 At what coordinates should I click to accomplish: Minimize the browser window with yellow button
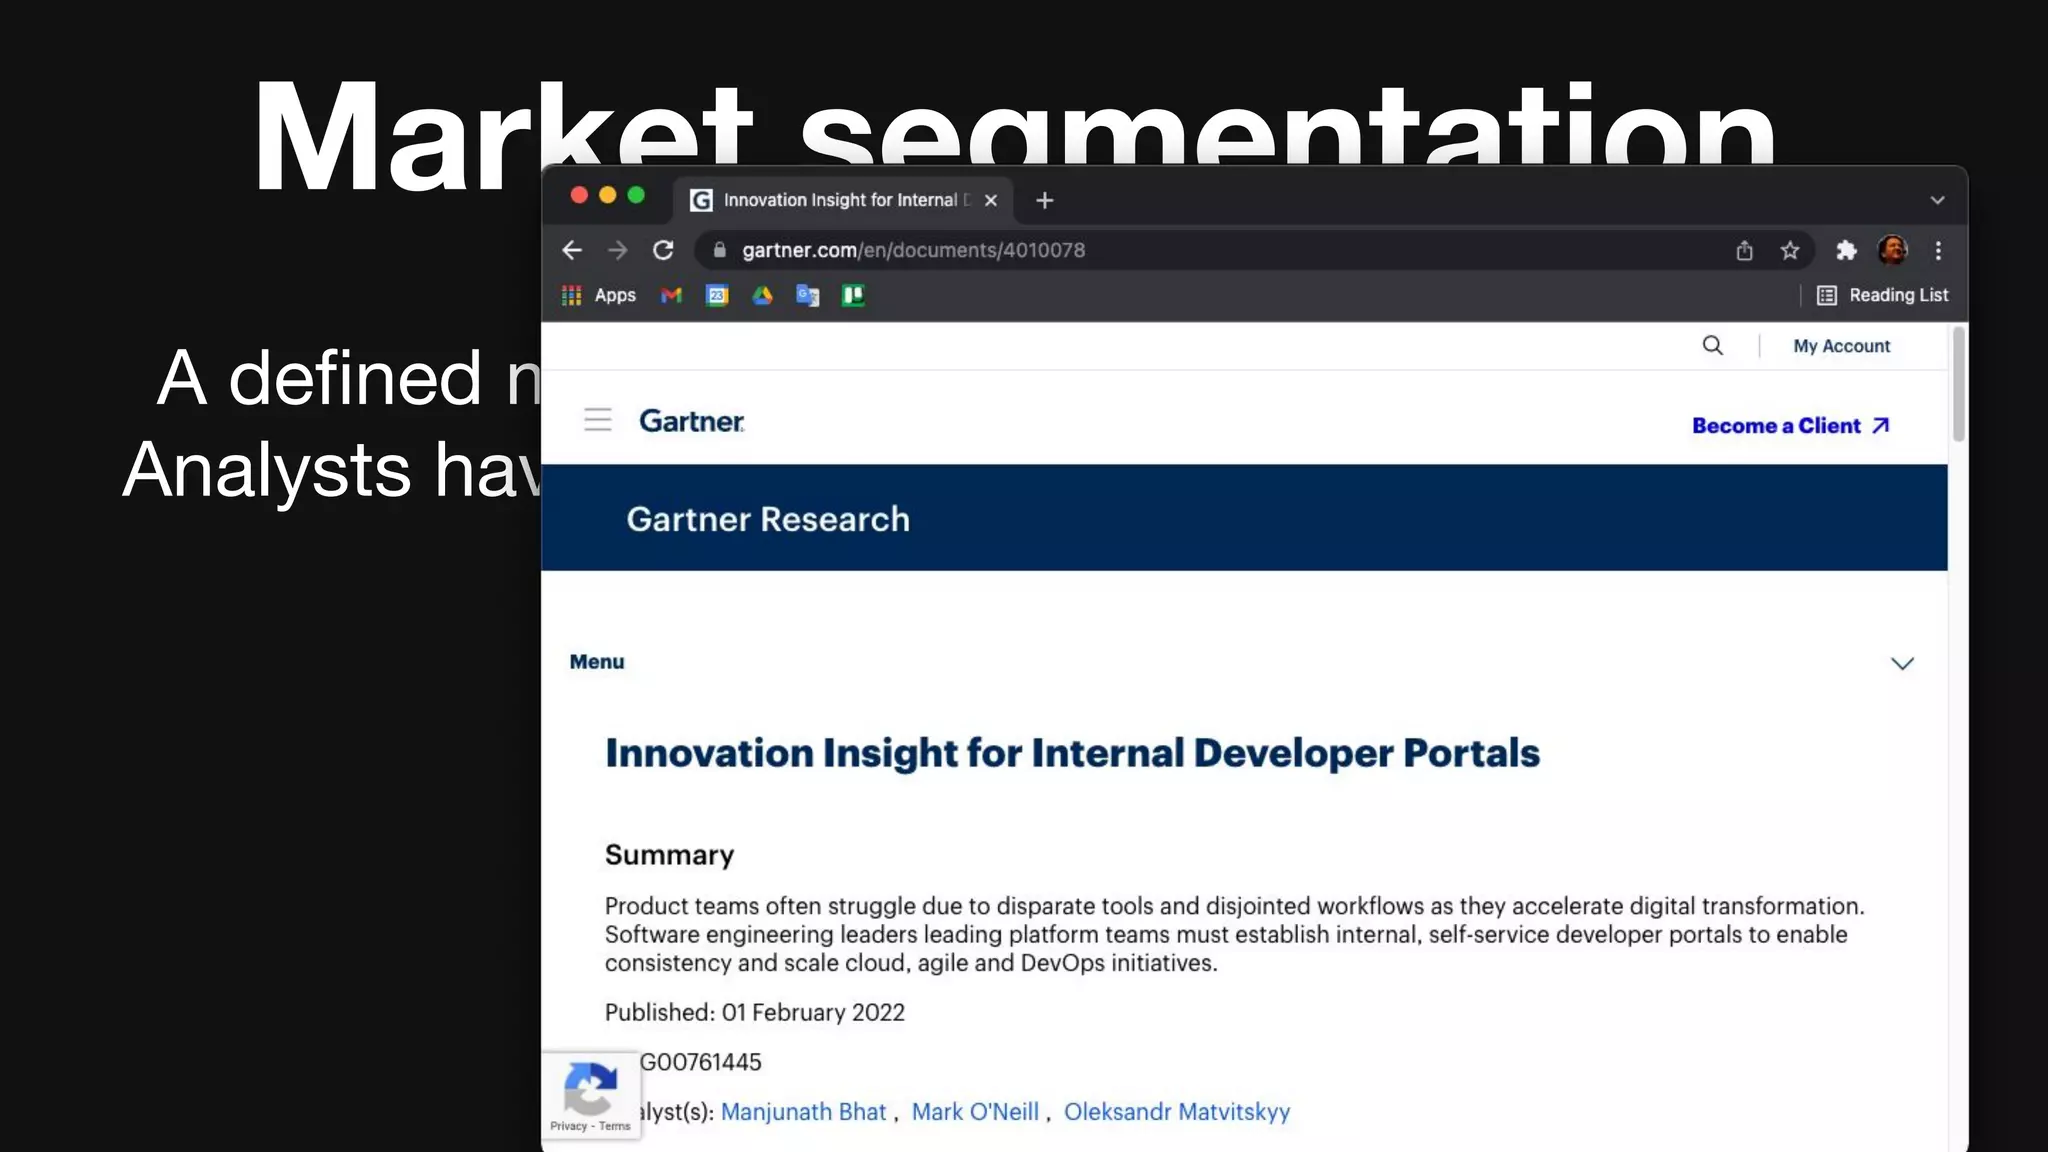pos(607,195)
